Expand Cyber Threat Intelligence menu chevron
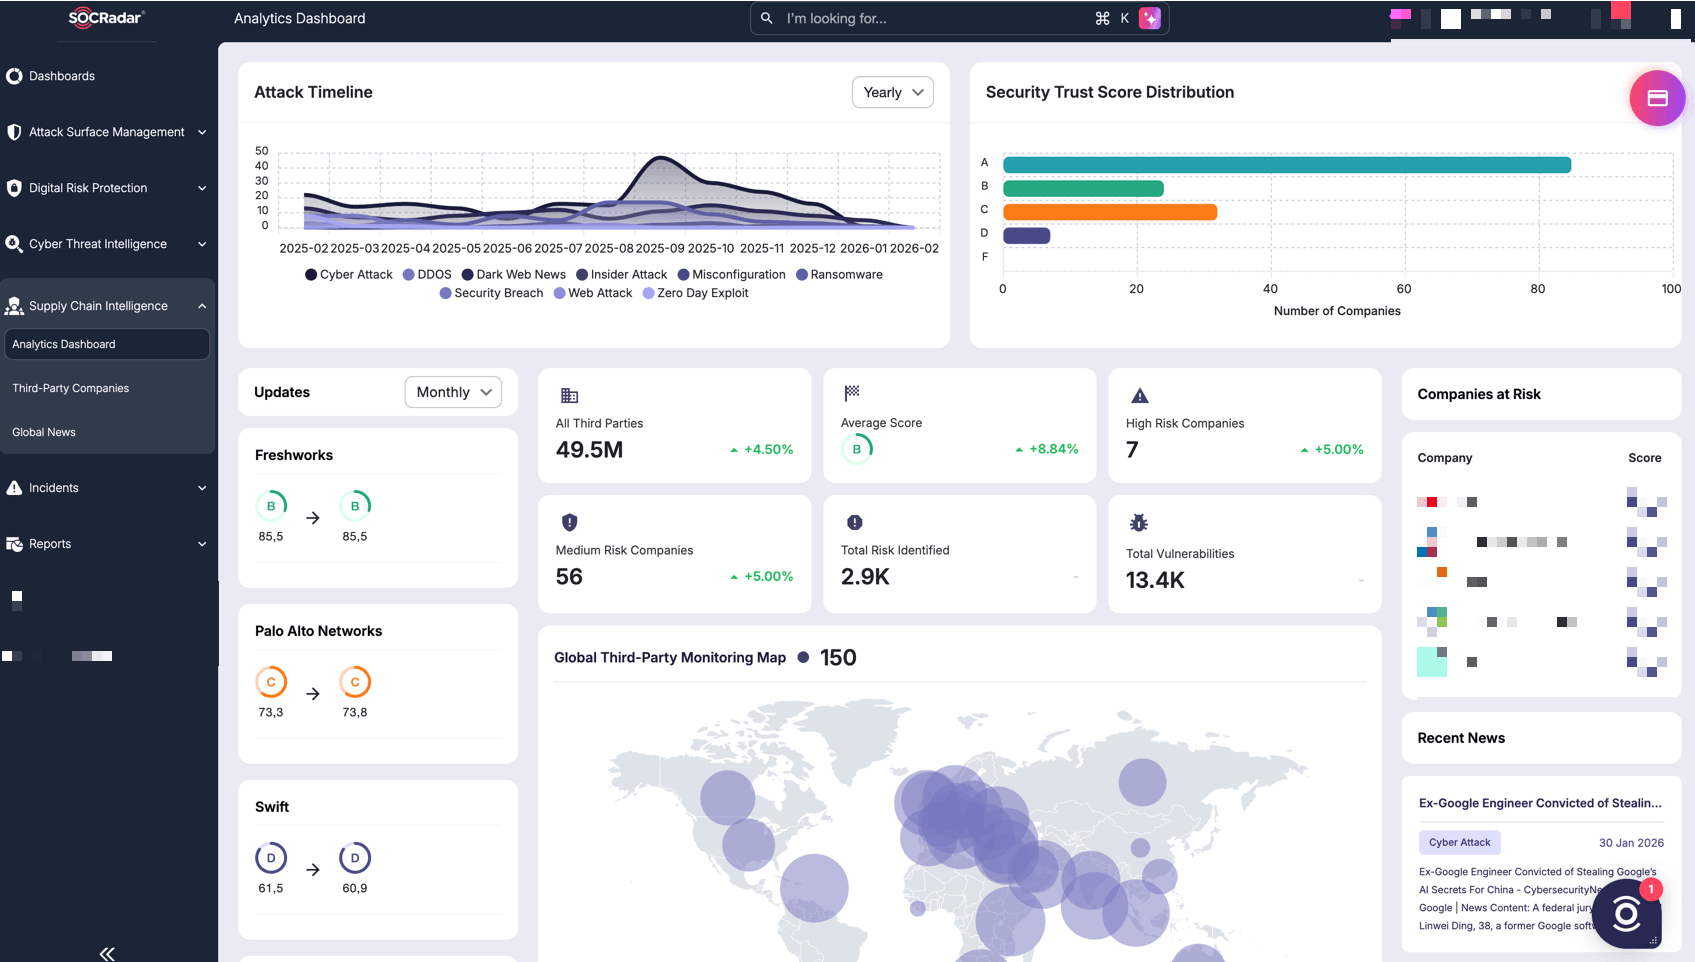The width and height of the screenshot is (1695, 962). click(x=202, y=244)
